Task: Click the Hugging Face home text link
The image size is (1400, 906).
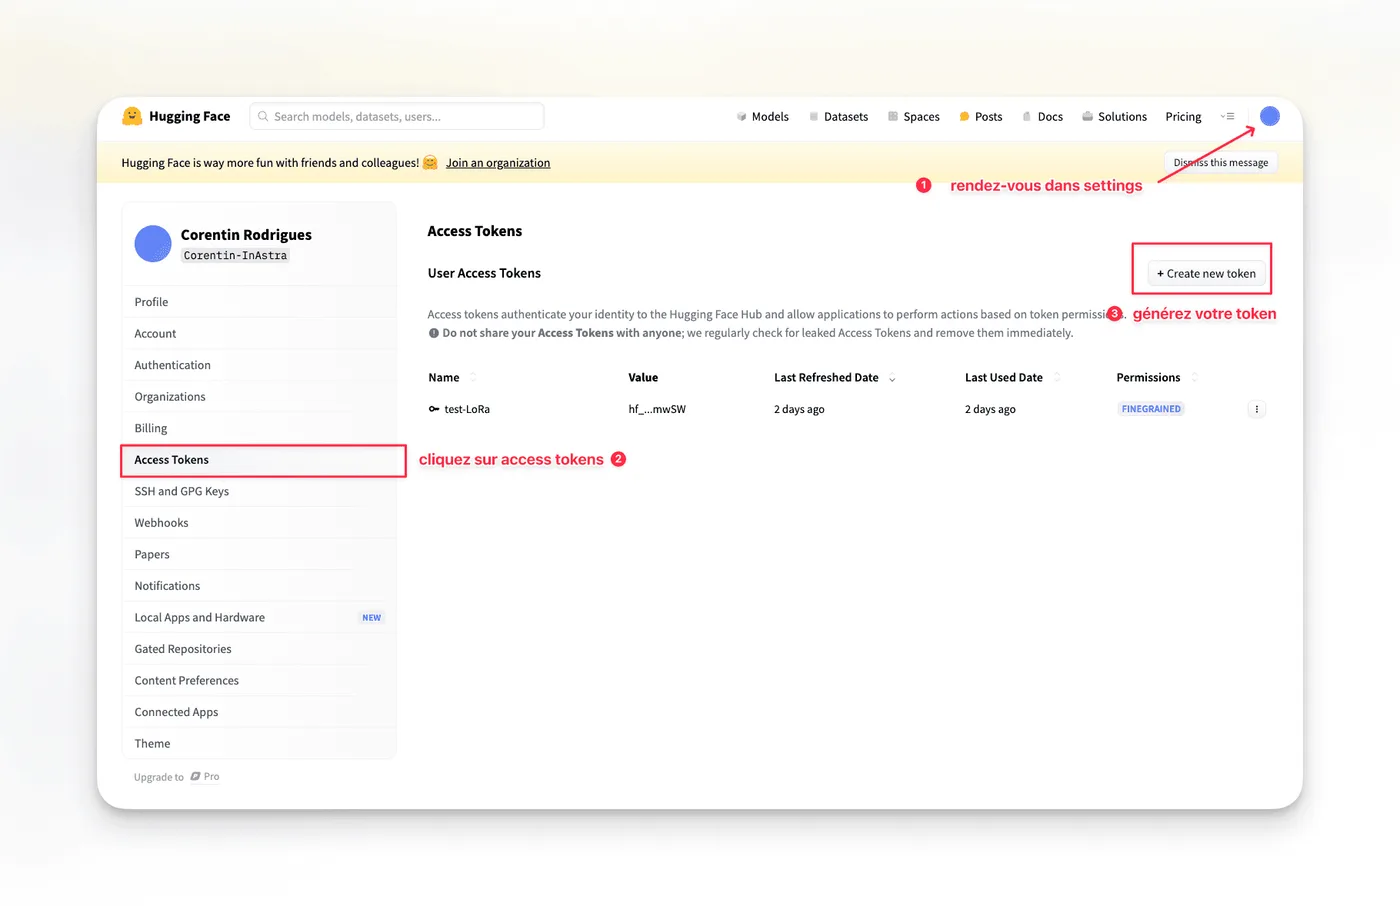Action: click(190, 116)
